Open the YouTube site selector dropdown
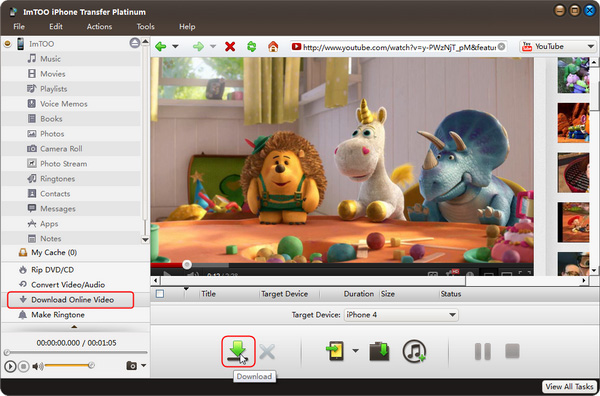The image size is (600, 396). coord(590,47)
